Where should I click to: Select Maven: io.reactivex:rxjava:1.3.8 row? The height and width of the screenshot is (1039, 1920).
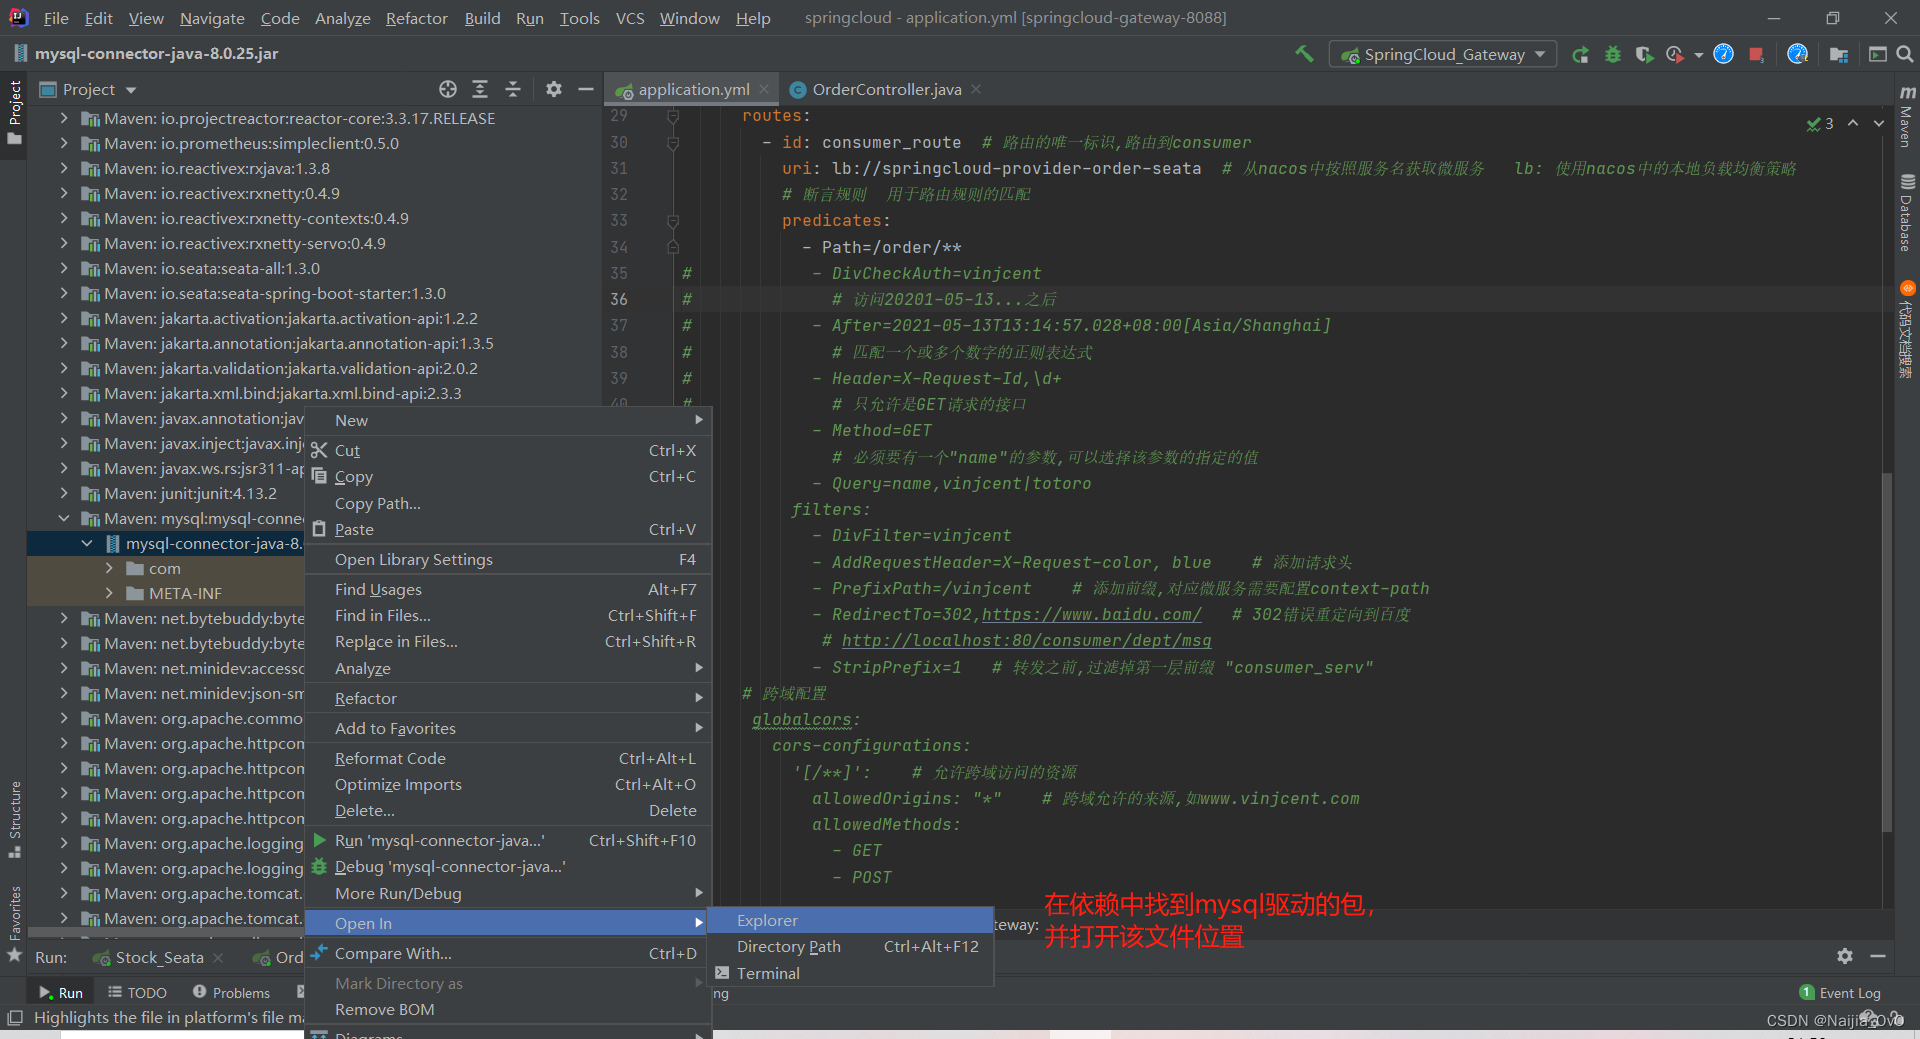[315, 168]
